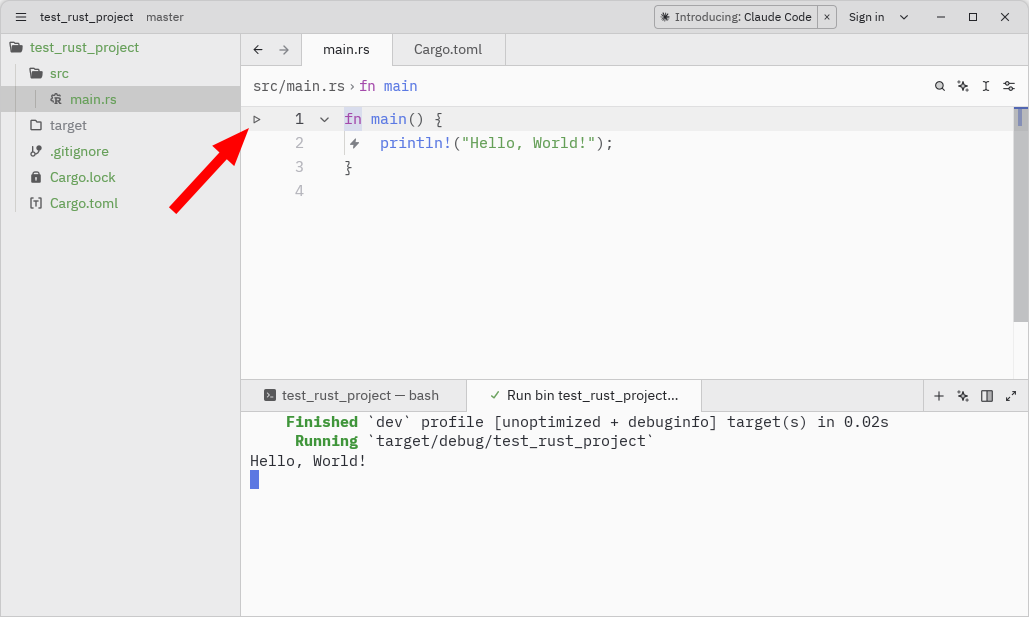Click the plus icon in terminal panel

[x=939, y=396]
